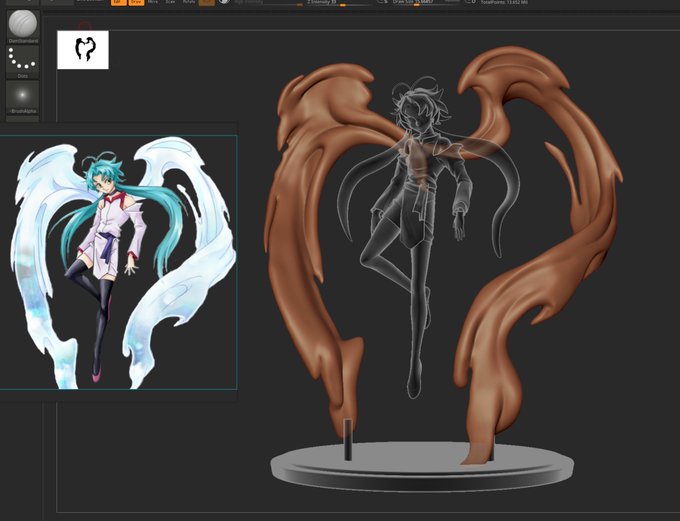Adjust the Draw Size slider

coord(426,3)
